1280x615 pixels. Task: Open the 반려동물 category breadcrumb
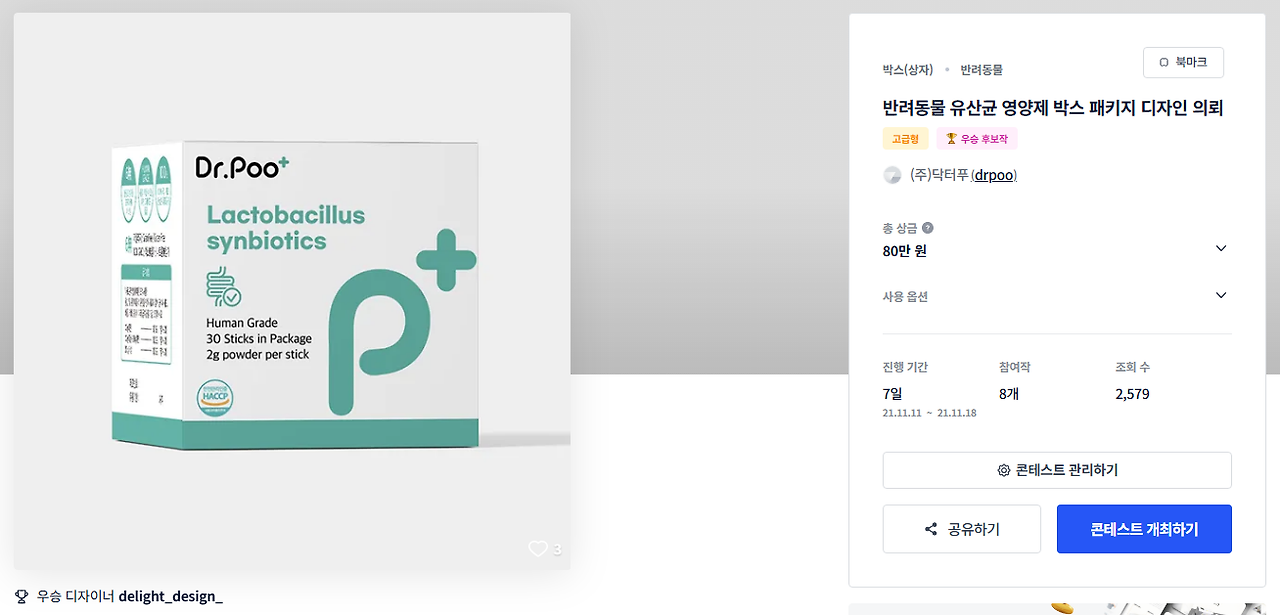[x=981, y=70]
